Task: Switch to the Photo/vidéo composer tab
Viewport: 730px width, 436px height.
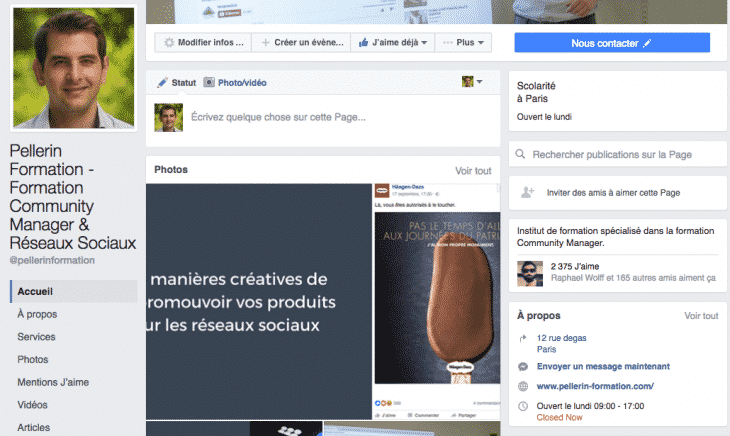Action: tap(235, 83)
